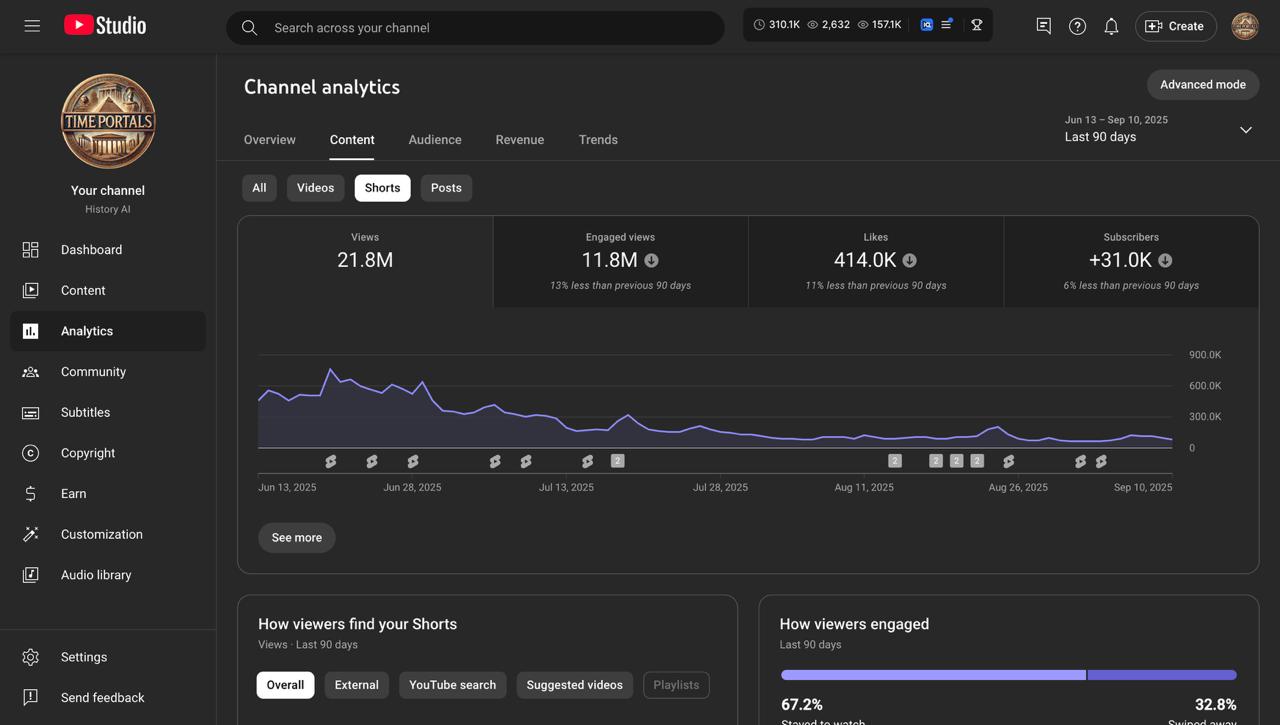Switch to the Revenue tab
The height and width of the screenshot is (725, 1280).
click(x=520, y=140)
